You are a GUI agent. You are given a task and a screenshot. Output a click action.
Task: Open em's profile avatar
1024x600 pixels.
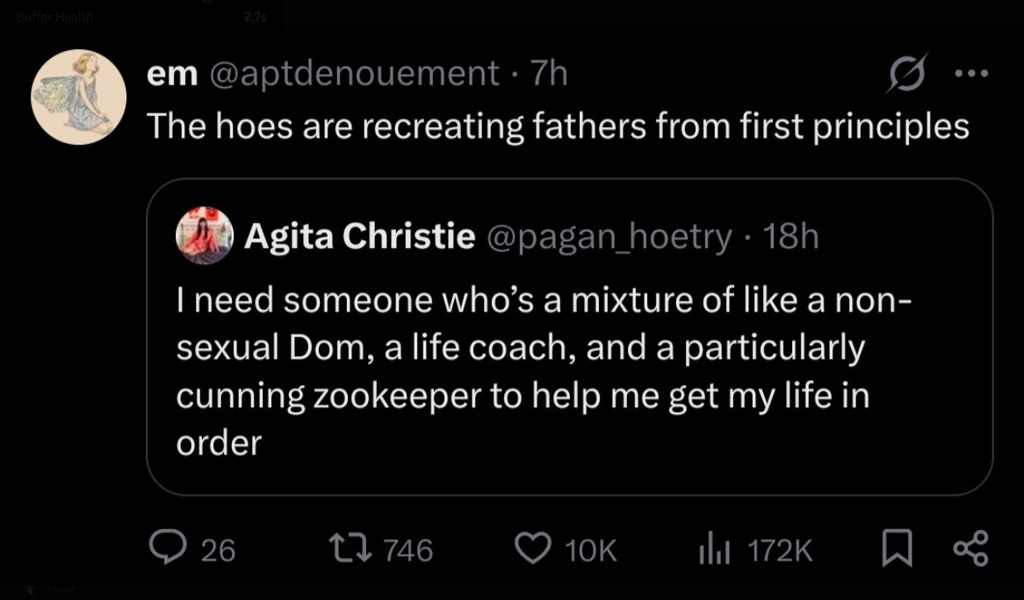(x=79, y=97)
